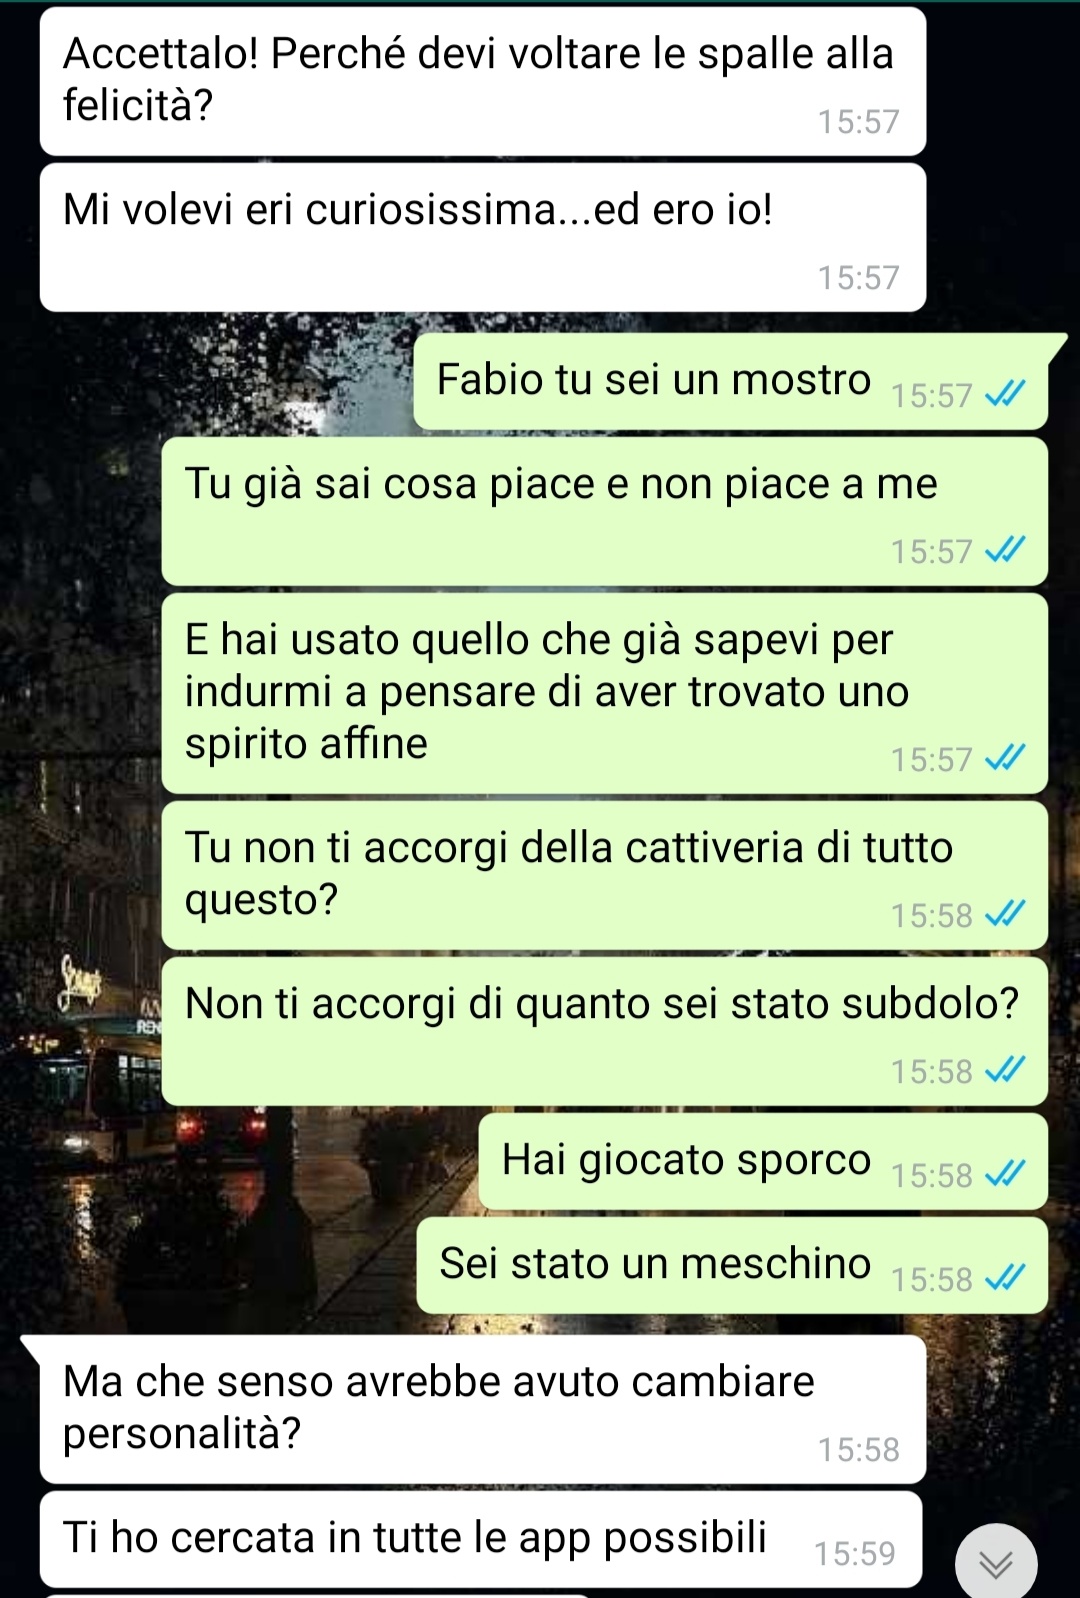This screenshot has height=1598, width=1080.
Task: Tap the scroll-to-bottom chevron button
Action: pos(996,1563)
